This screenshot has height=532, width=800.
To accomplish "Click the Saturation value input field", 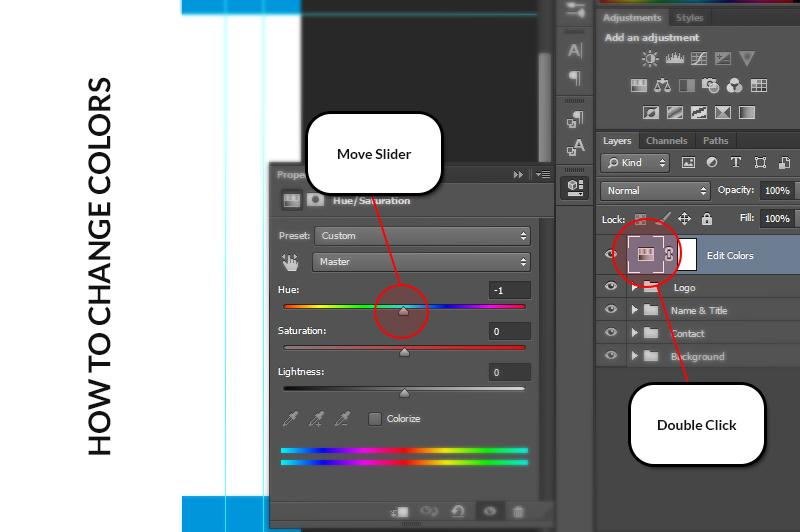I will (509, 331).
